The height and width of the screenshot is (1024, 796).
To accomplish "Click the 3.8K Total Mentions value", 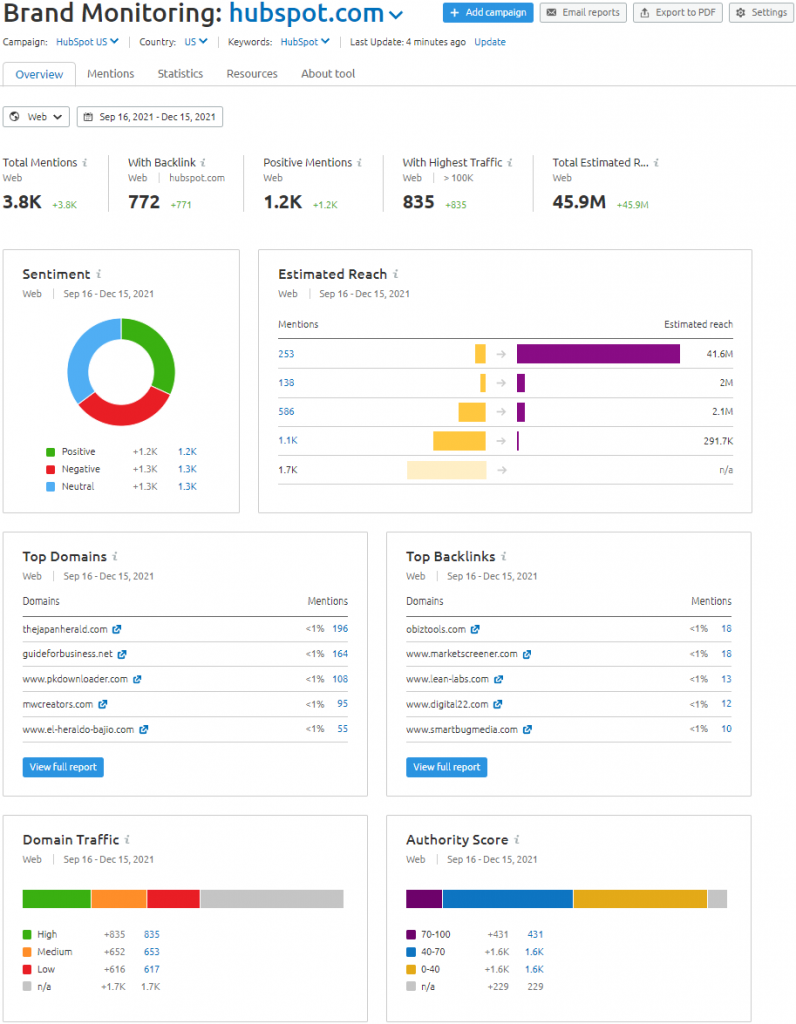I will click(x=22, y=202).
